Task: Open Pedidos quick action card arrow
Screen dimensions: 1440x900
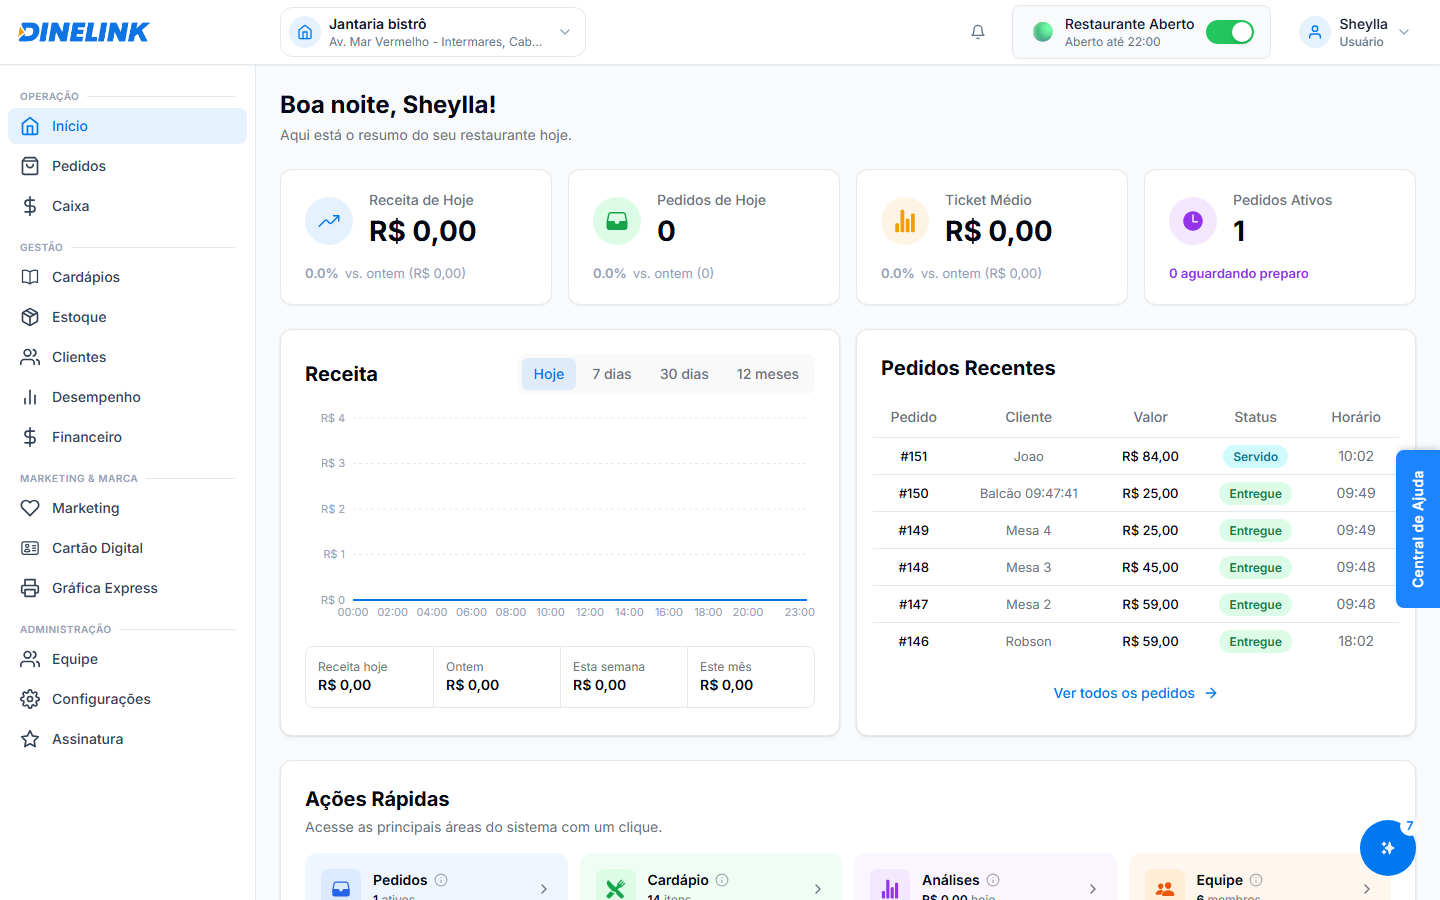Action: 544,888
